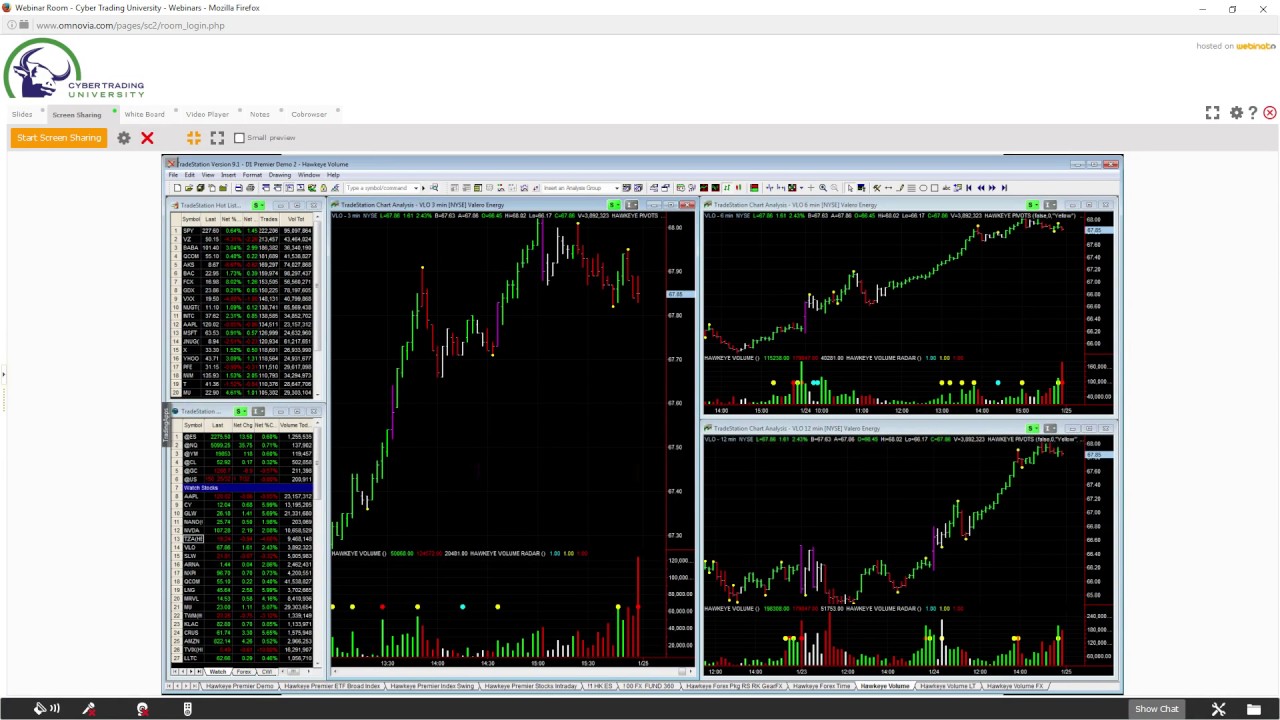1280x720 pixels.
Task: Click the Open folder icon in TradeStation toolbar
Action: [x=188, y=188]
